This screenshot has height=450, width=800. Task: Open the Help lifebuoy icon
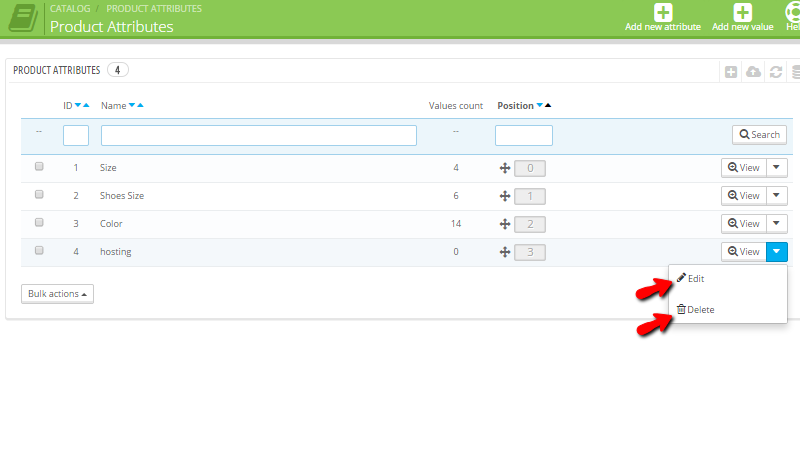pyautogui.click(x=793, y=12)
